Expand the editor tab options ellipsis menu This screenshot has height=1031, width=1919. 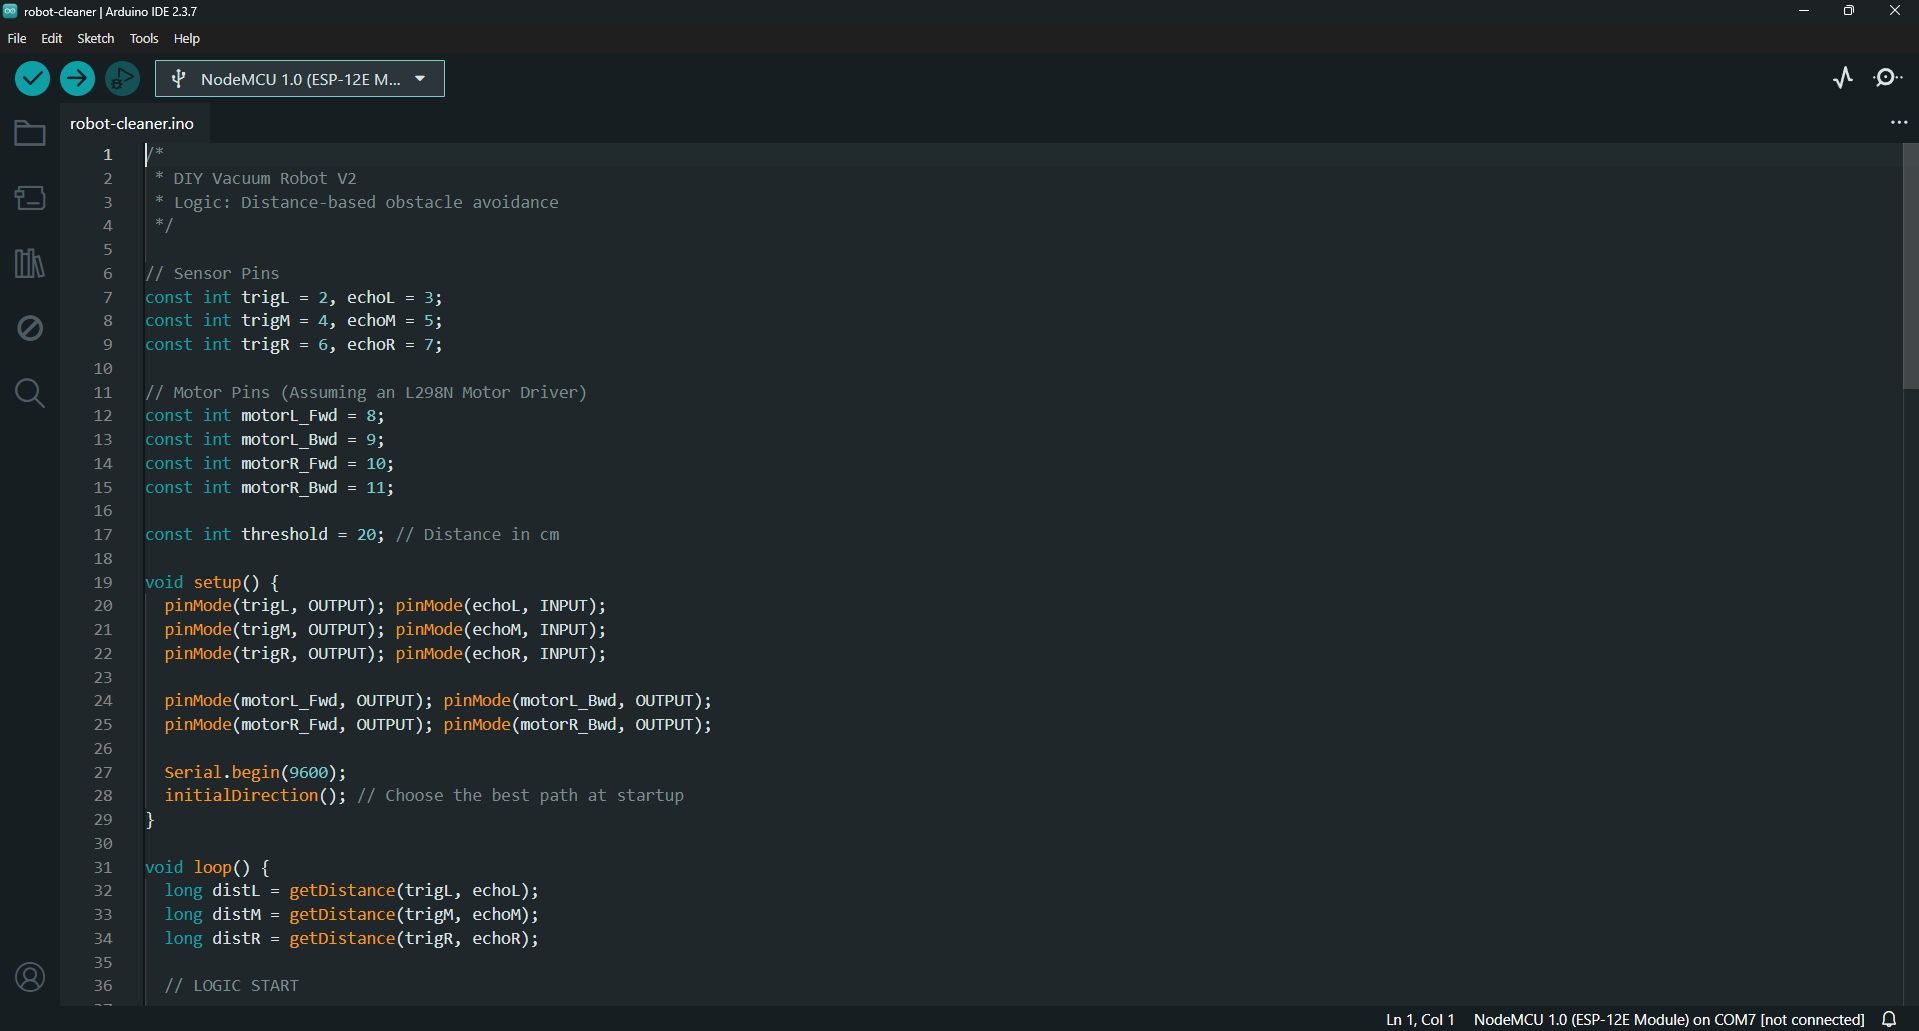1899,122
